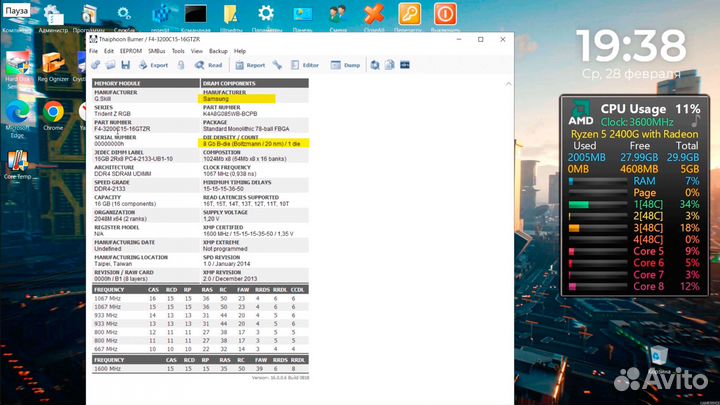Click the part number K4A8G085WB-BCPB
The width and height of the screenshot is (720, 405).
230,114
